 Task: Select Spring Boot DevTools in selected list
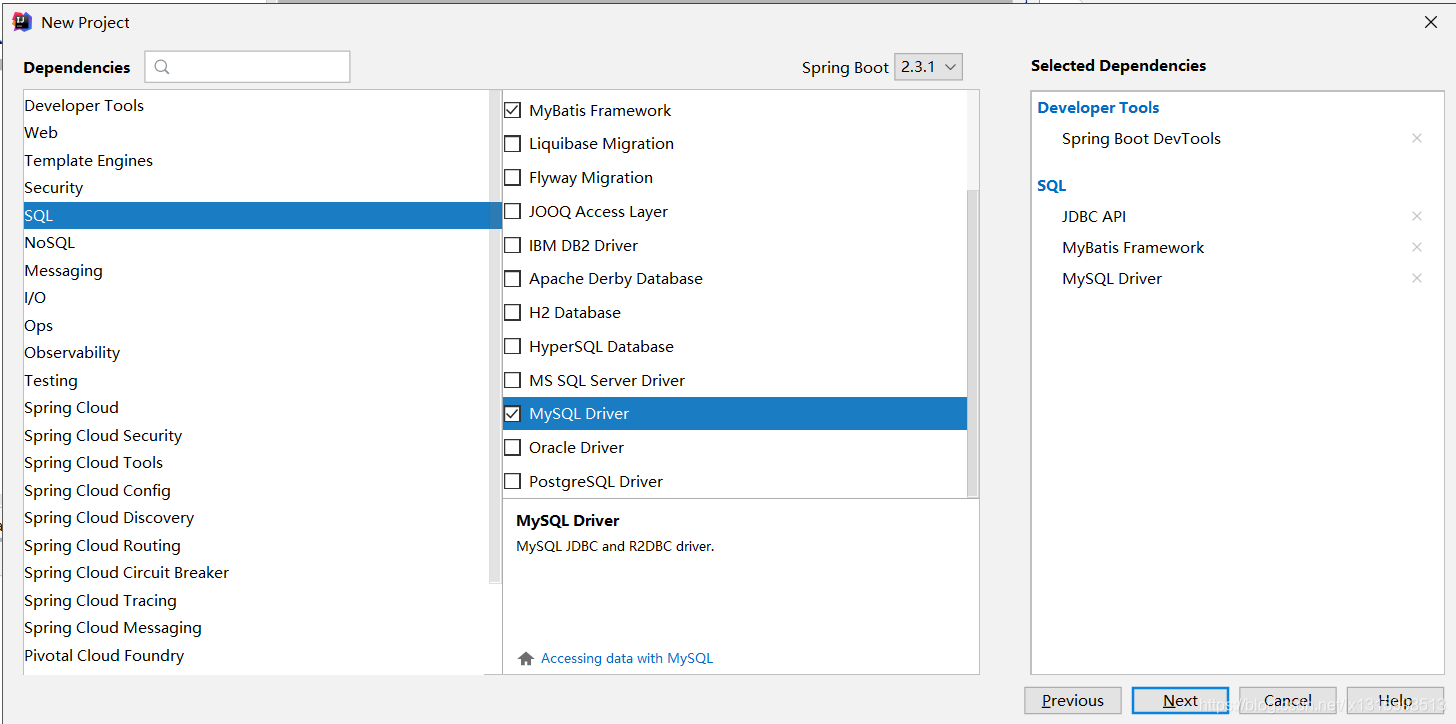click(x=1141, y=139)
